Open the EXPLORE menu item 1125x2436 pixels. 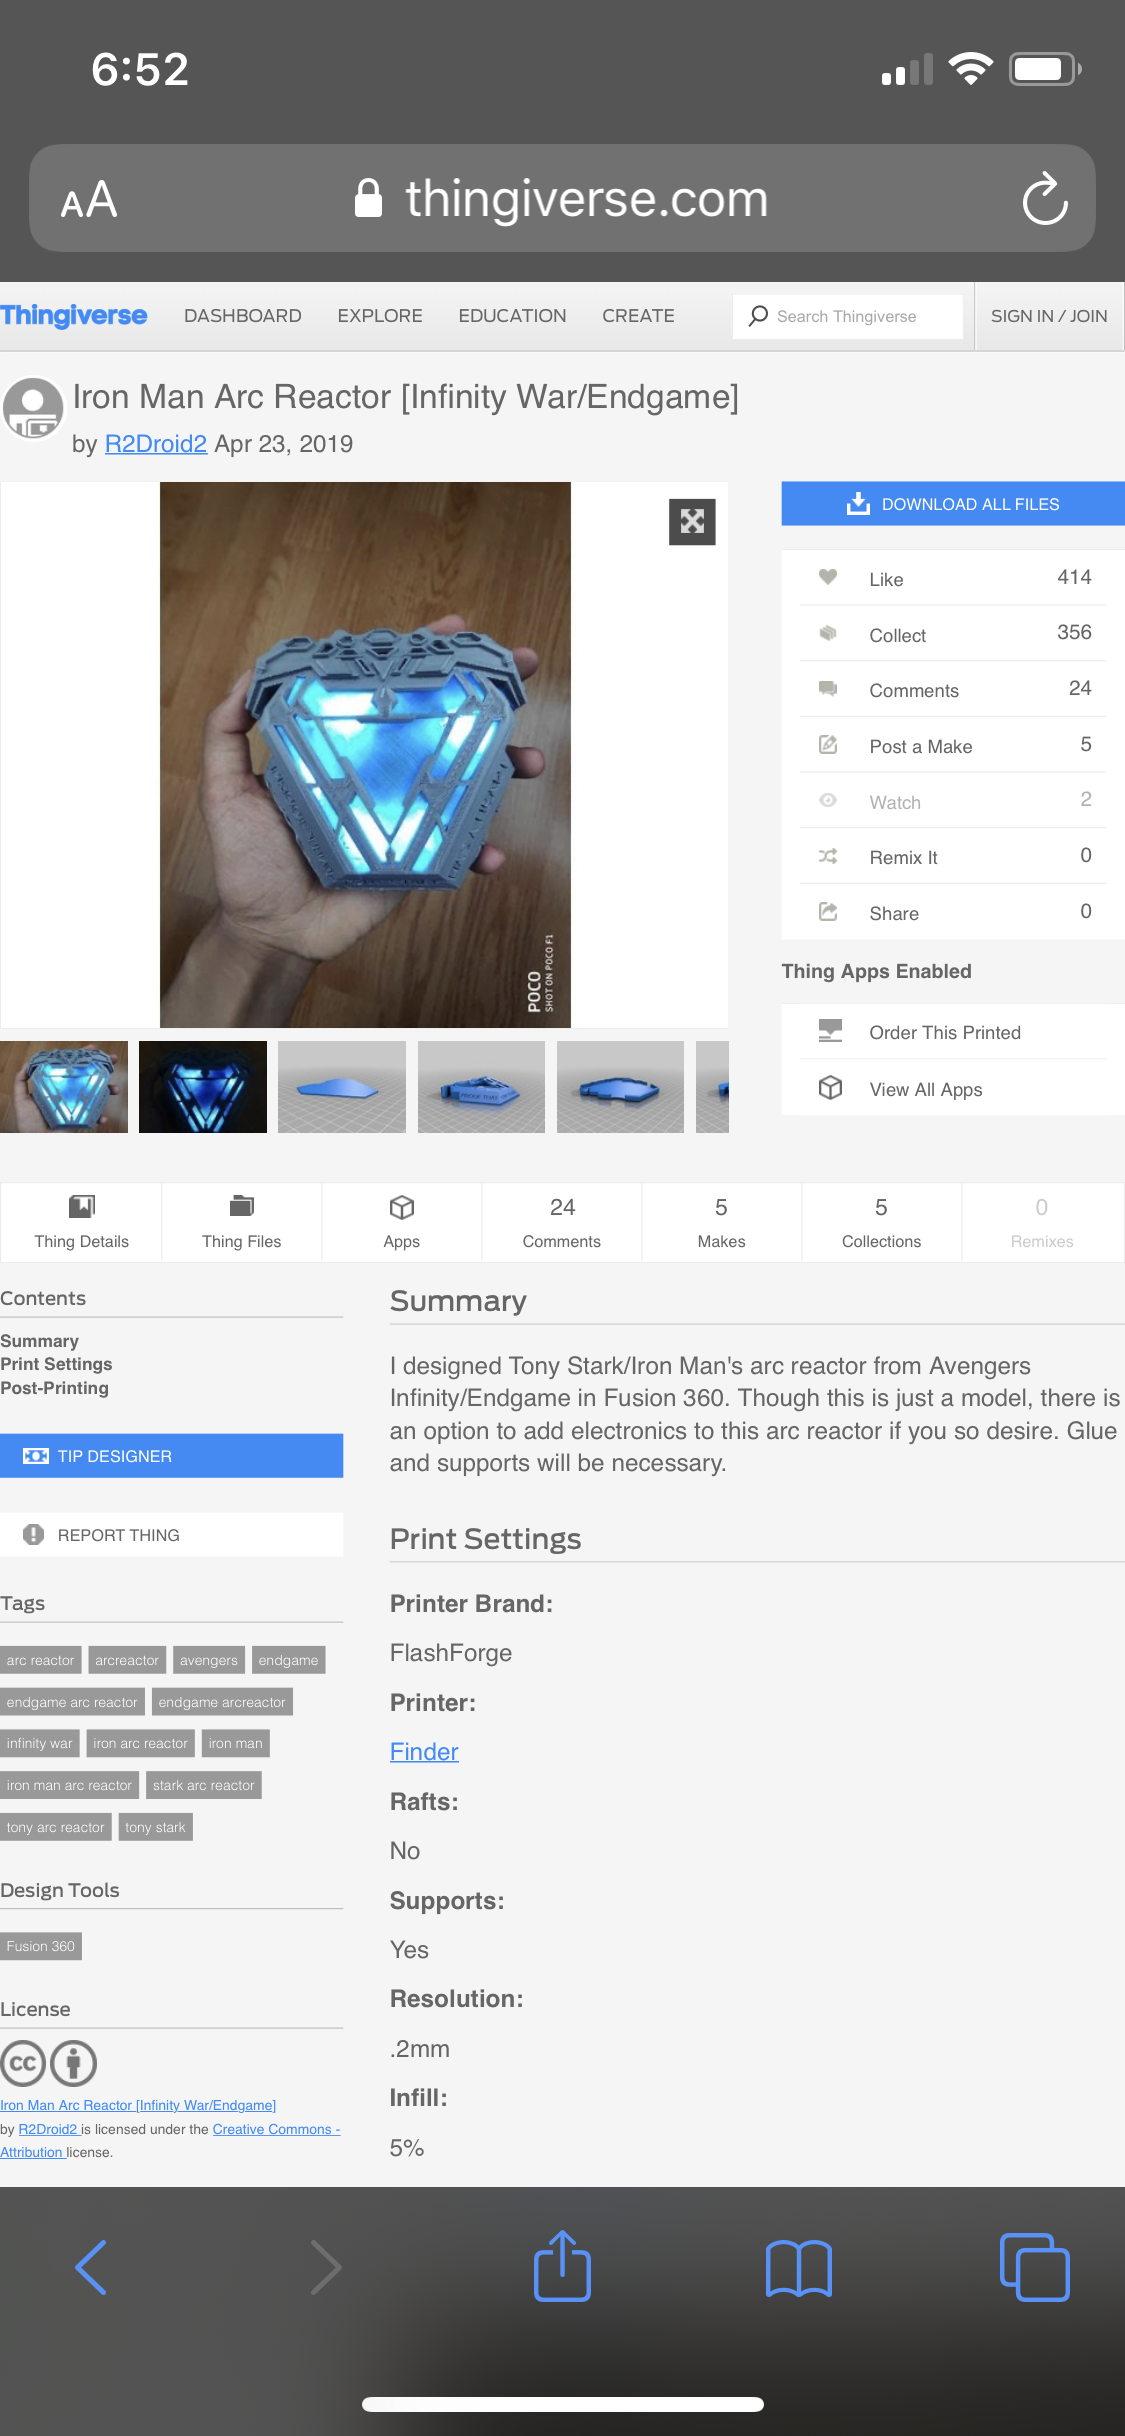[x=380, y=316]
